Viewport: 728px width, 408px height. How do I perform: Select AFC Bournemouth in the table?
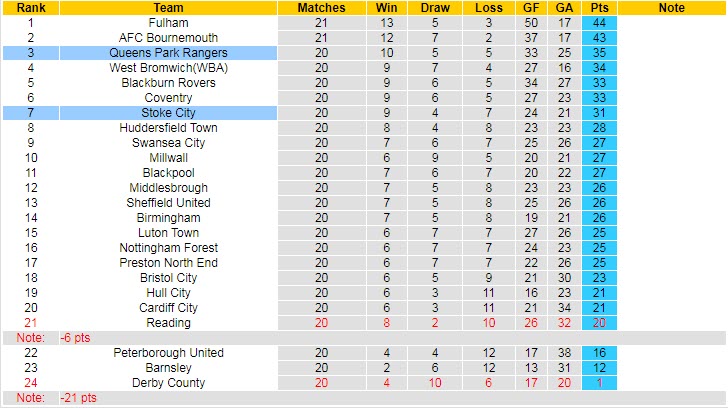[x=167, y=38]
